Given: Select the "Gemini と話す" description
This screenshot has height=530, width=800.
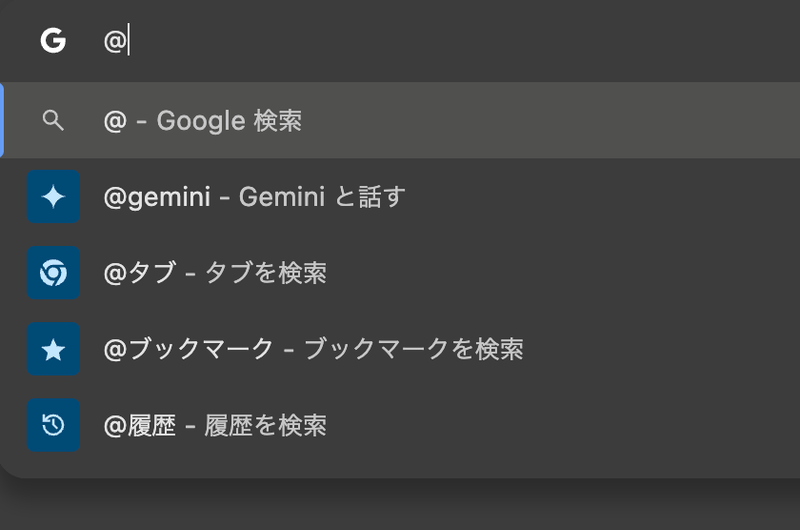Looking at the screenshot, I should [321, 197].
